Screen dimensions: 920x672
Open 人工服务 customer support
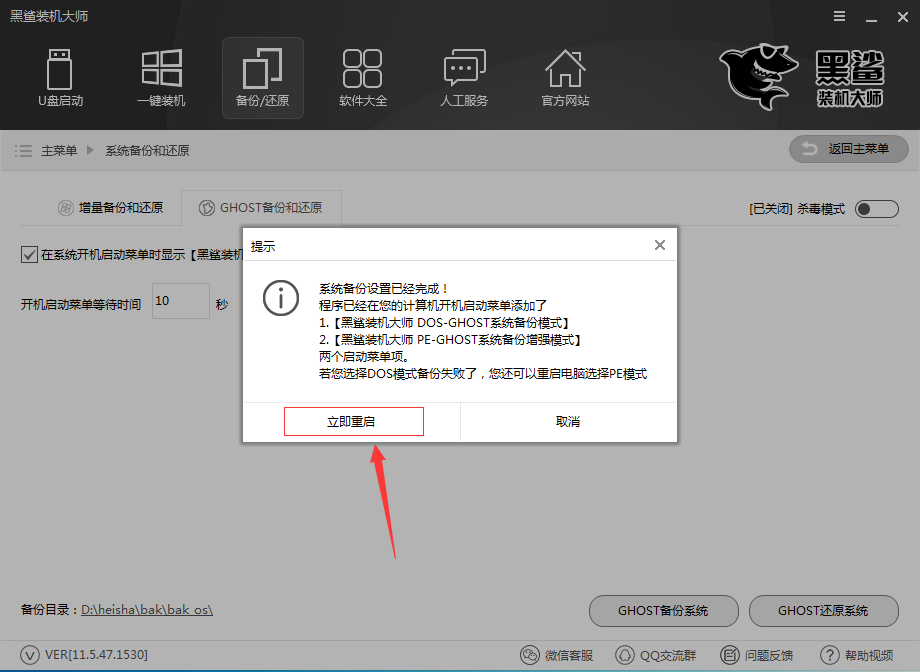click(x=464, y=78)
